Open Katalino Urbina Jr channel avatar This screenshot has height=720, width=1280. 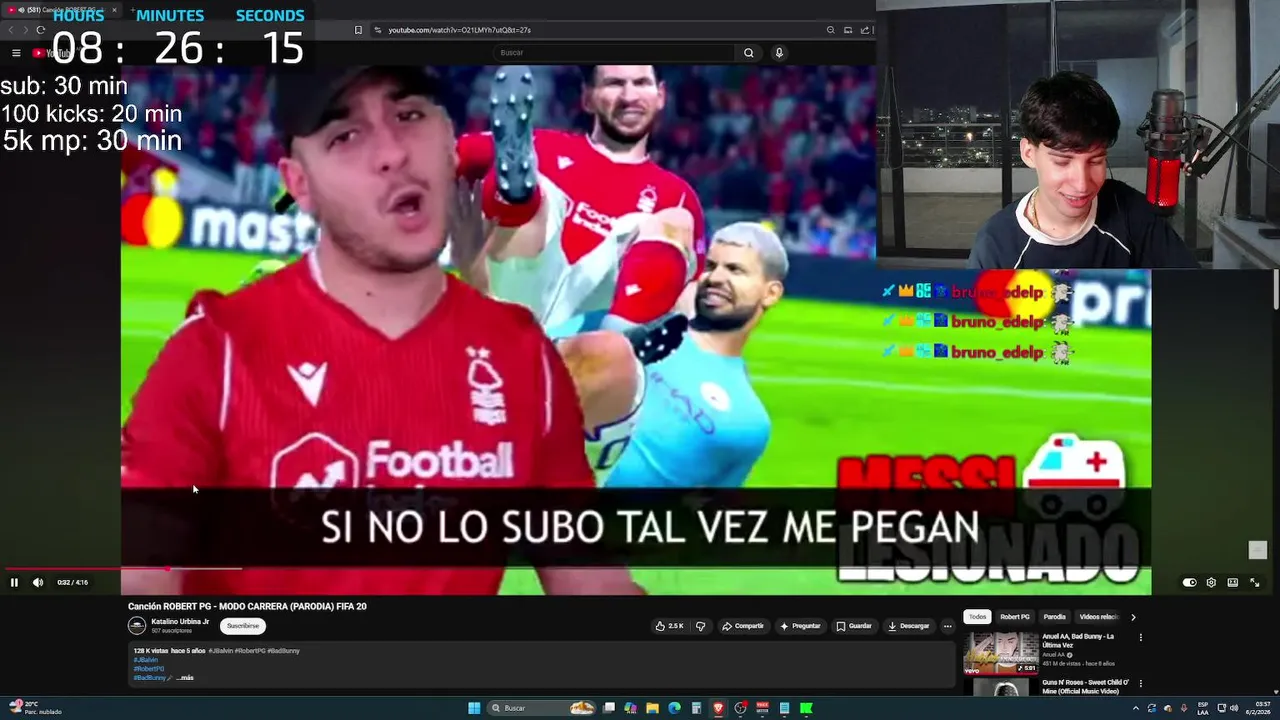tap(137, 626)
